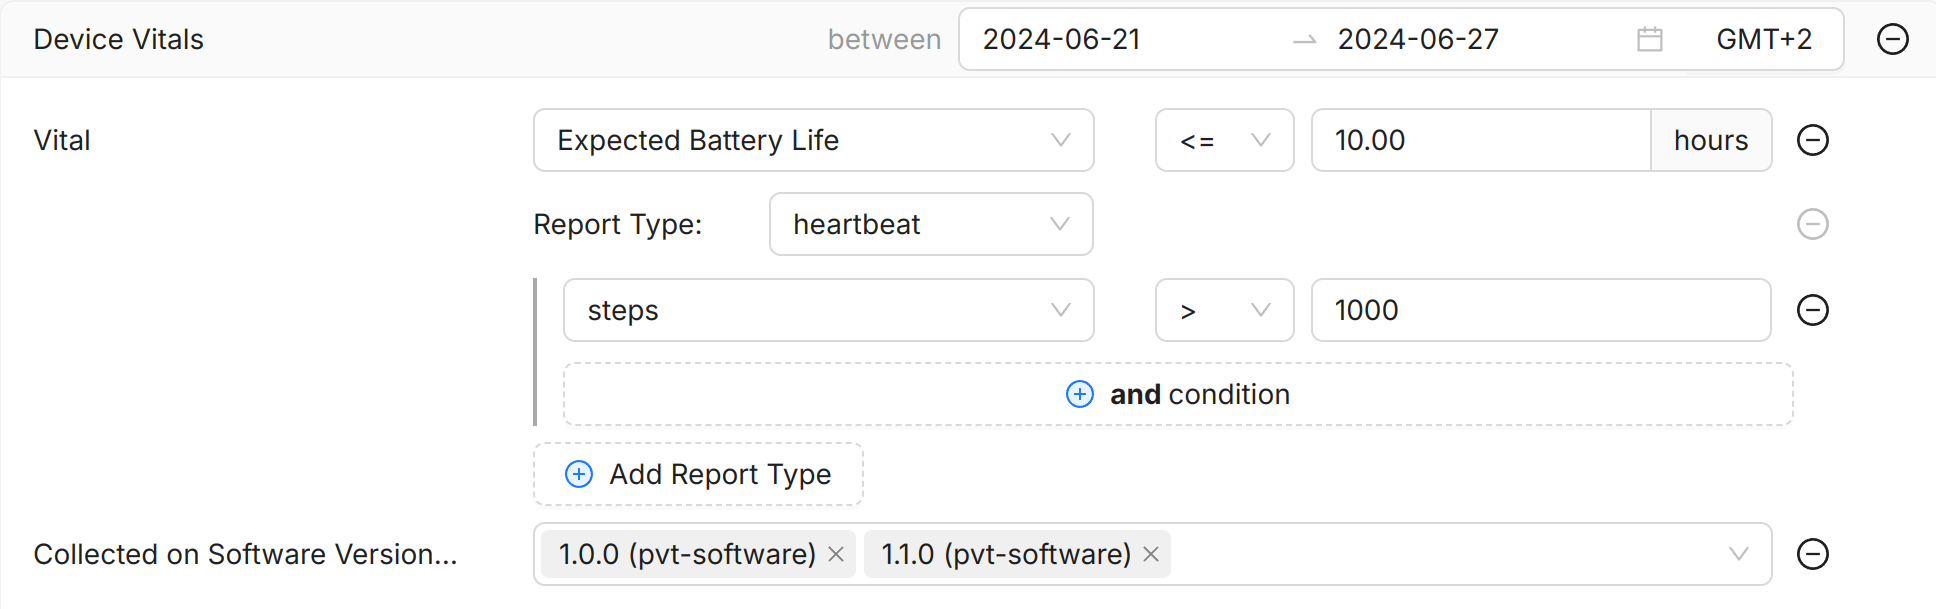The height and width of the screenshot is (609, 1936).
Task: Remove the heartbeat report type row
Action: pos(1812,224)
